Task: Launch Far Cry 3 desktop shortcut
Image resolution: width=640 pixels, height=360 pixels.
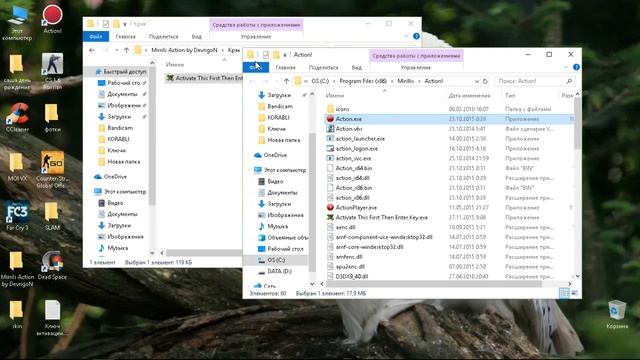Action: pyautogui.click(x=17, y=216)
